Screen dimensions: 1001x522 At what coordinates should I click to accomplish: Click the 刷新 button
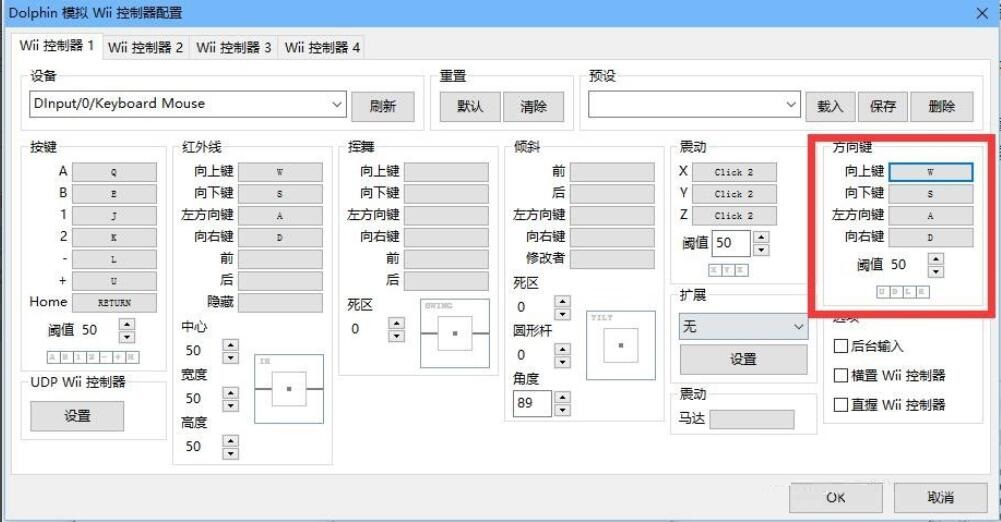pos(383,107)
